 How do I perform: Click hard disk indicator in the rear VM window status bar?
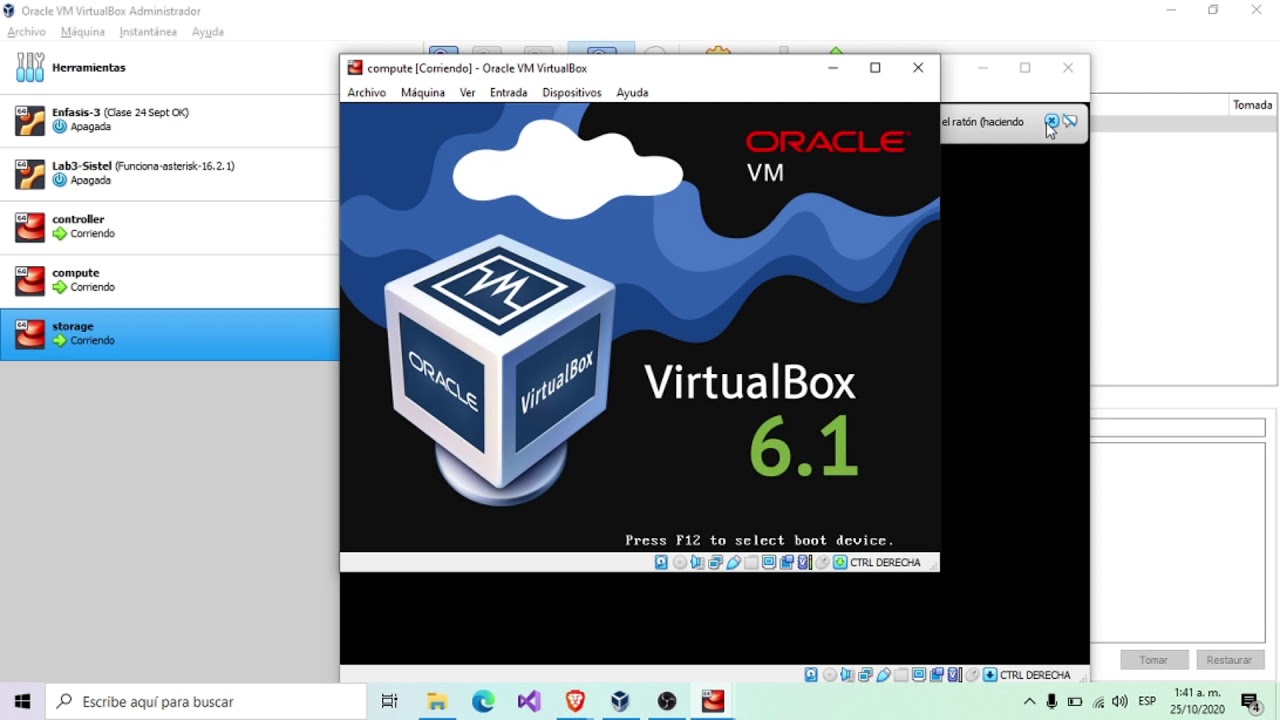point(811,674)
